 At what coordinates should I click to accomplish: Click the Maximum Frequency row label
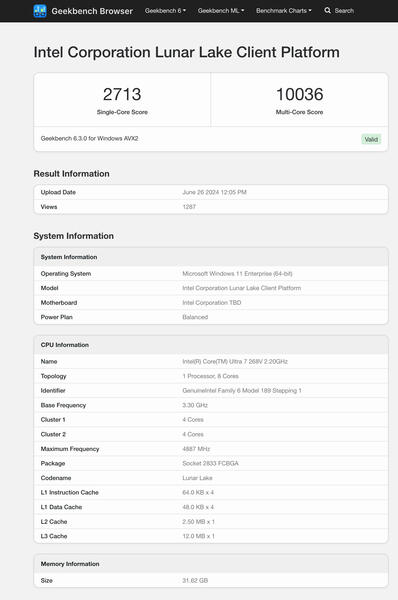(70, 449)
